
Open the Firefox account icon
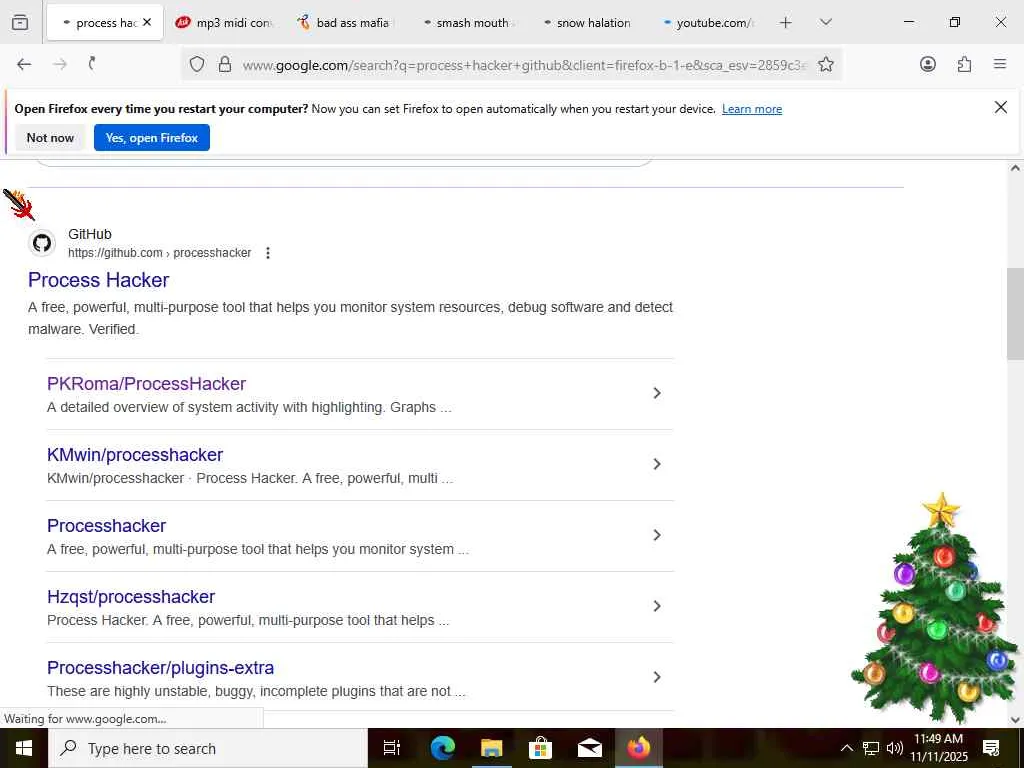927,64
